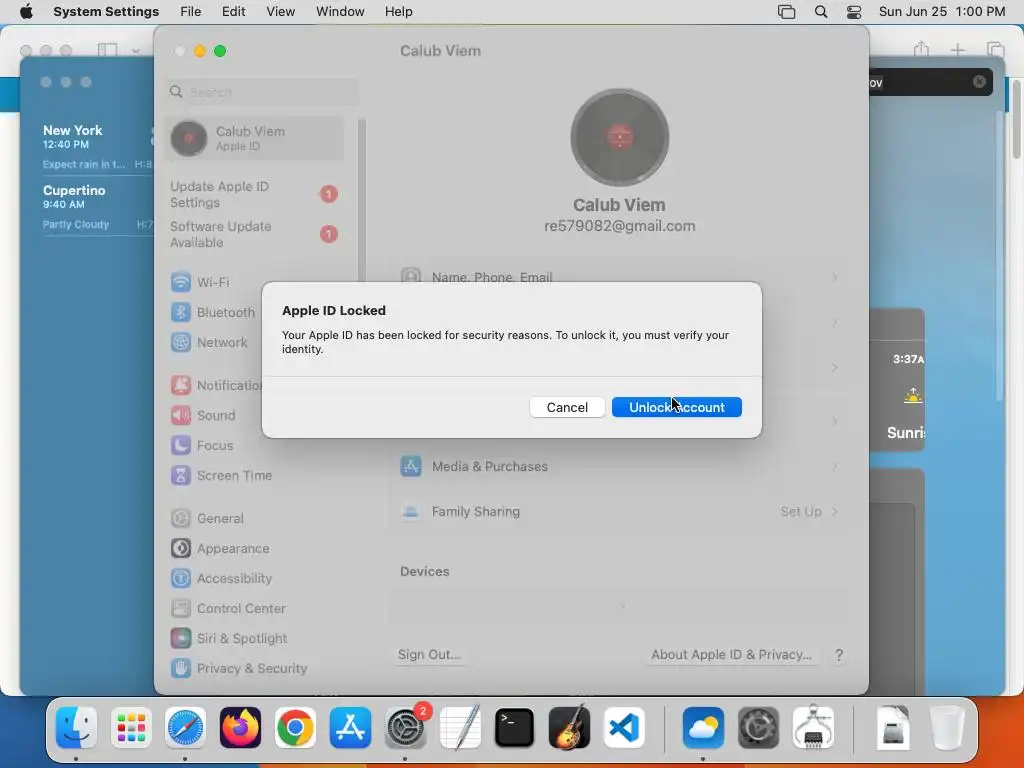The image size is (1024, 768).
Task: Open Terminal from the Dock
Action: tap(515, 728)
